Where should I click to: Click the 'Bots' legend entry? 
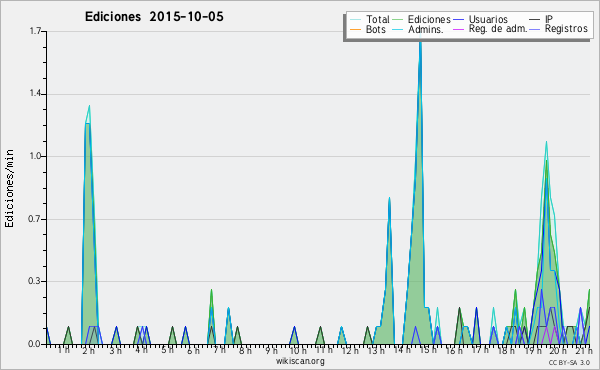point(376,29)
